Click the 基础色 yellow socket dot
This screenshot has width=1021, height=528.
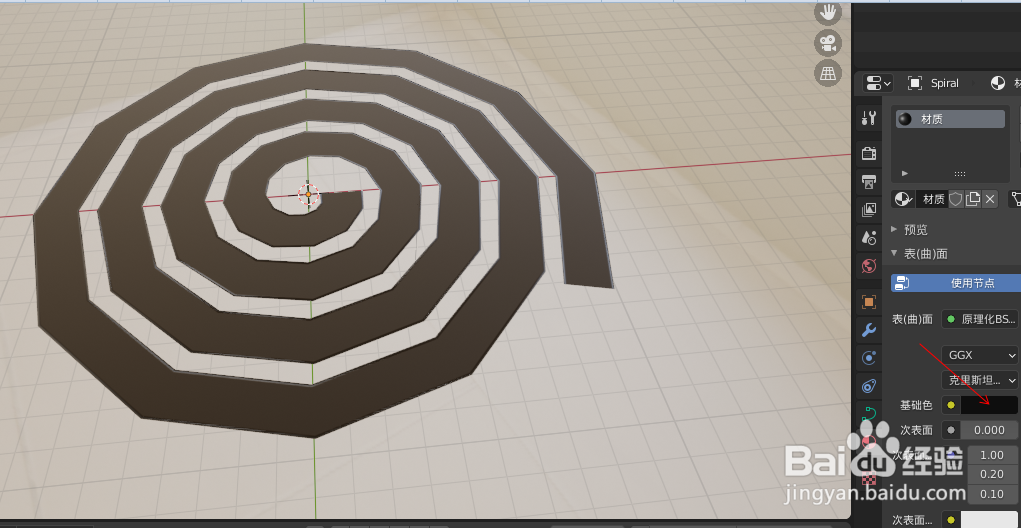pos(951,405)
